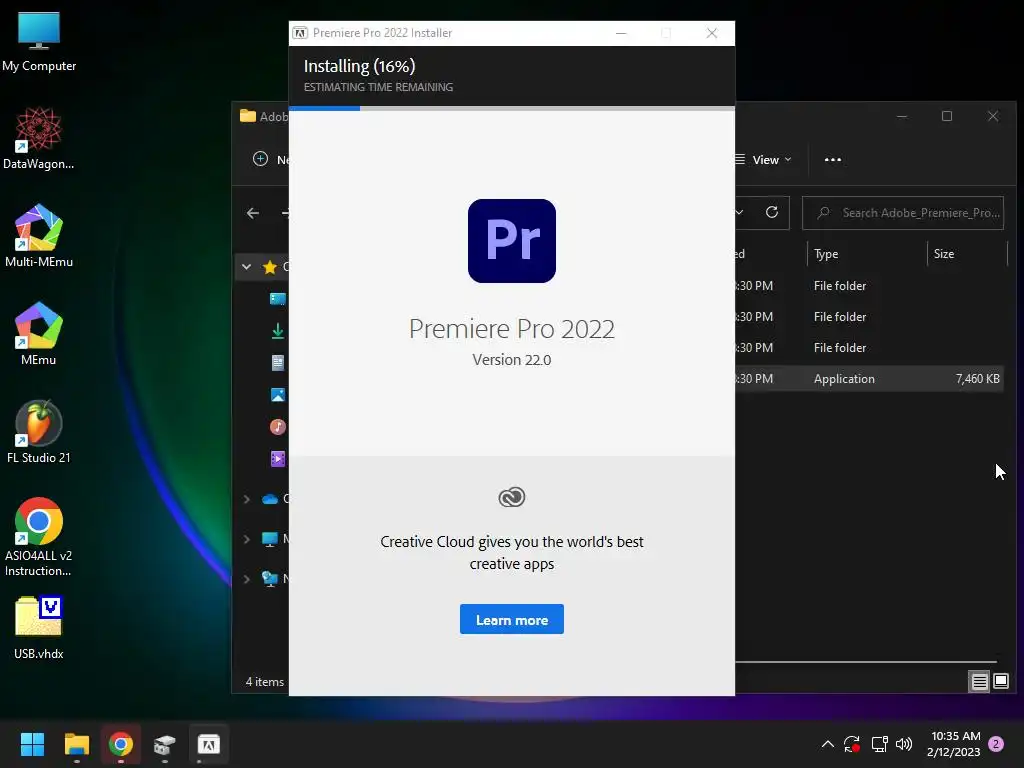Open File Explorer from taskbar
The width and height of the screenshot is (1024, 768).
click(x=76, y=744)
